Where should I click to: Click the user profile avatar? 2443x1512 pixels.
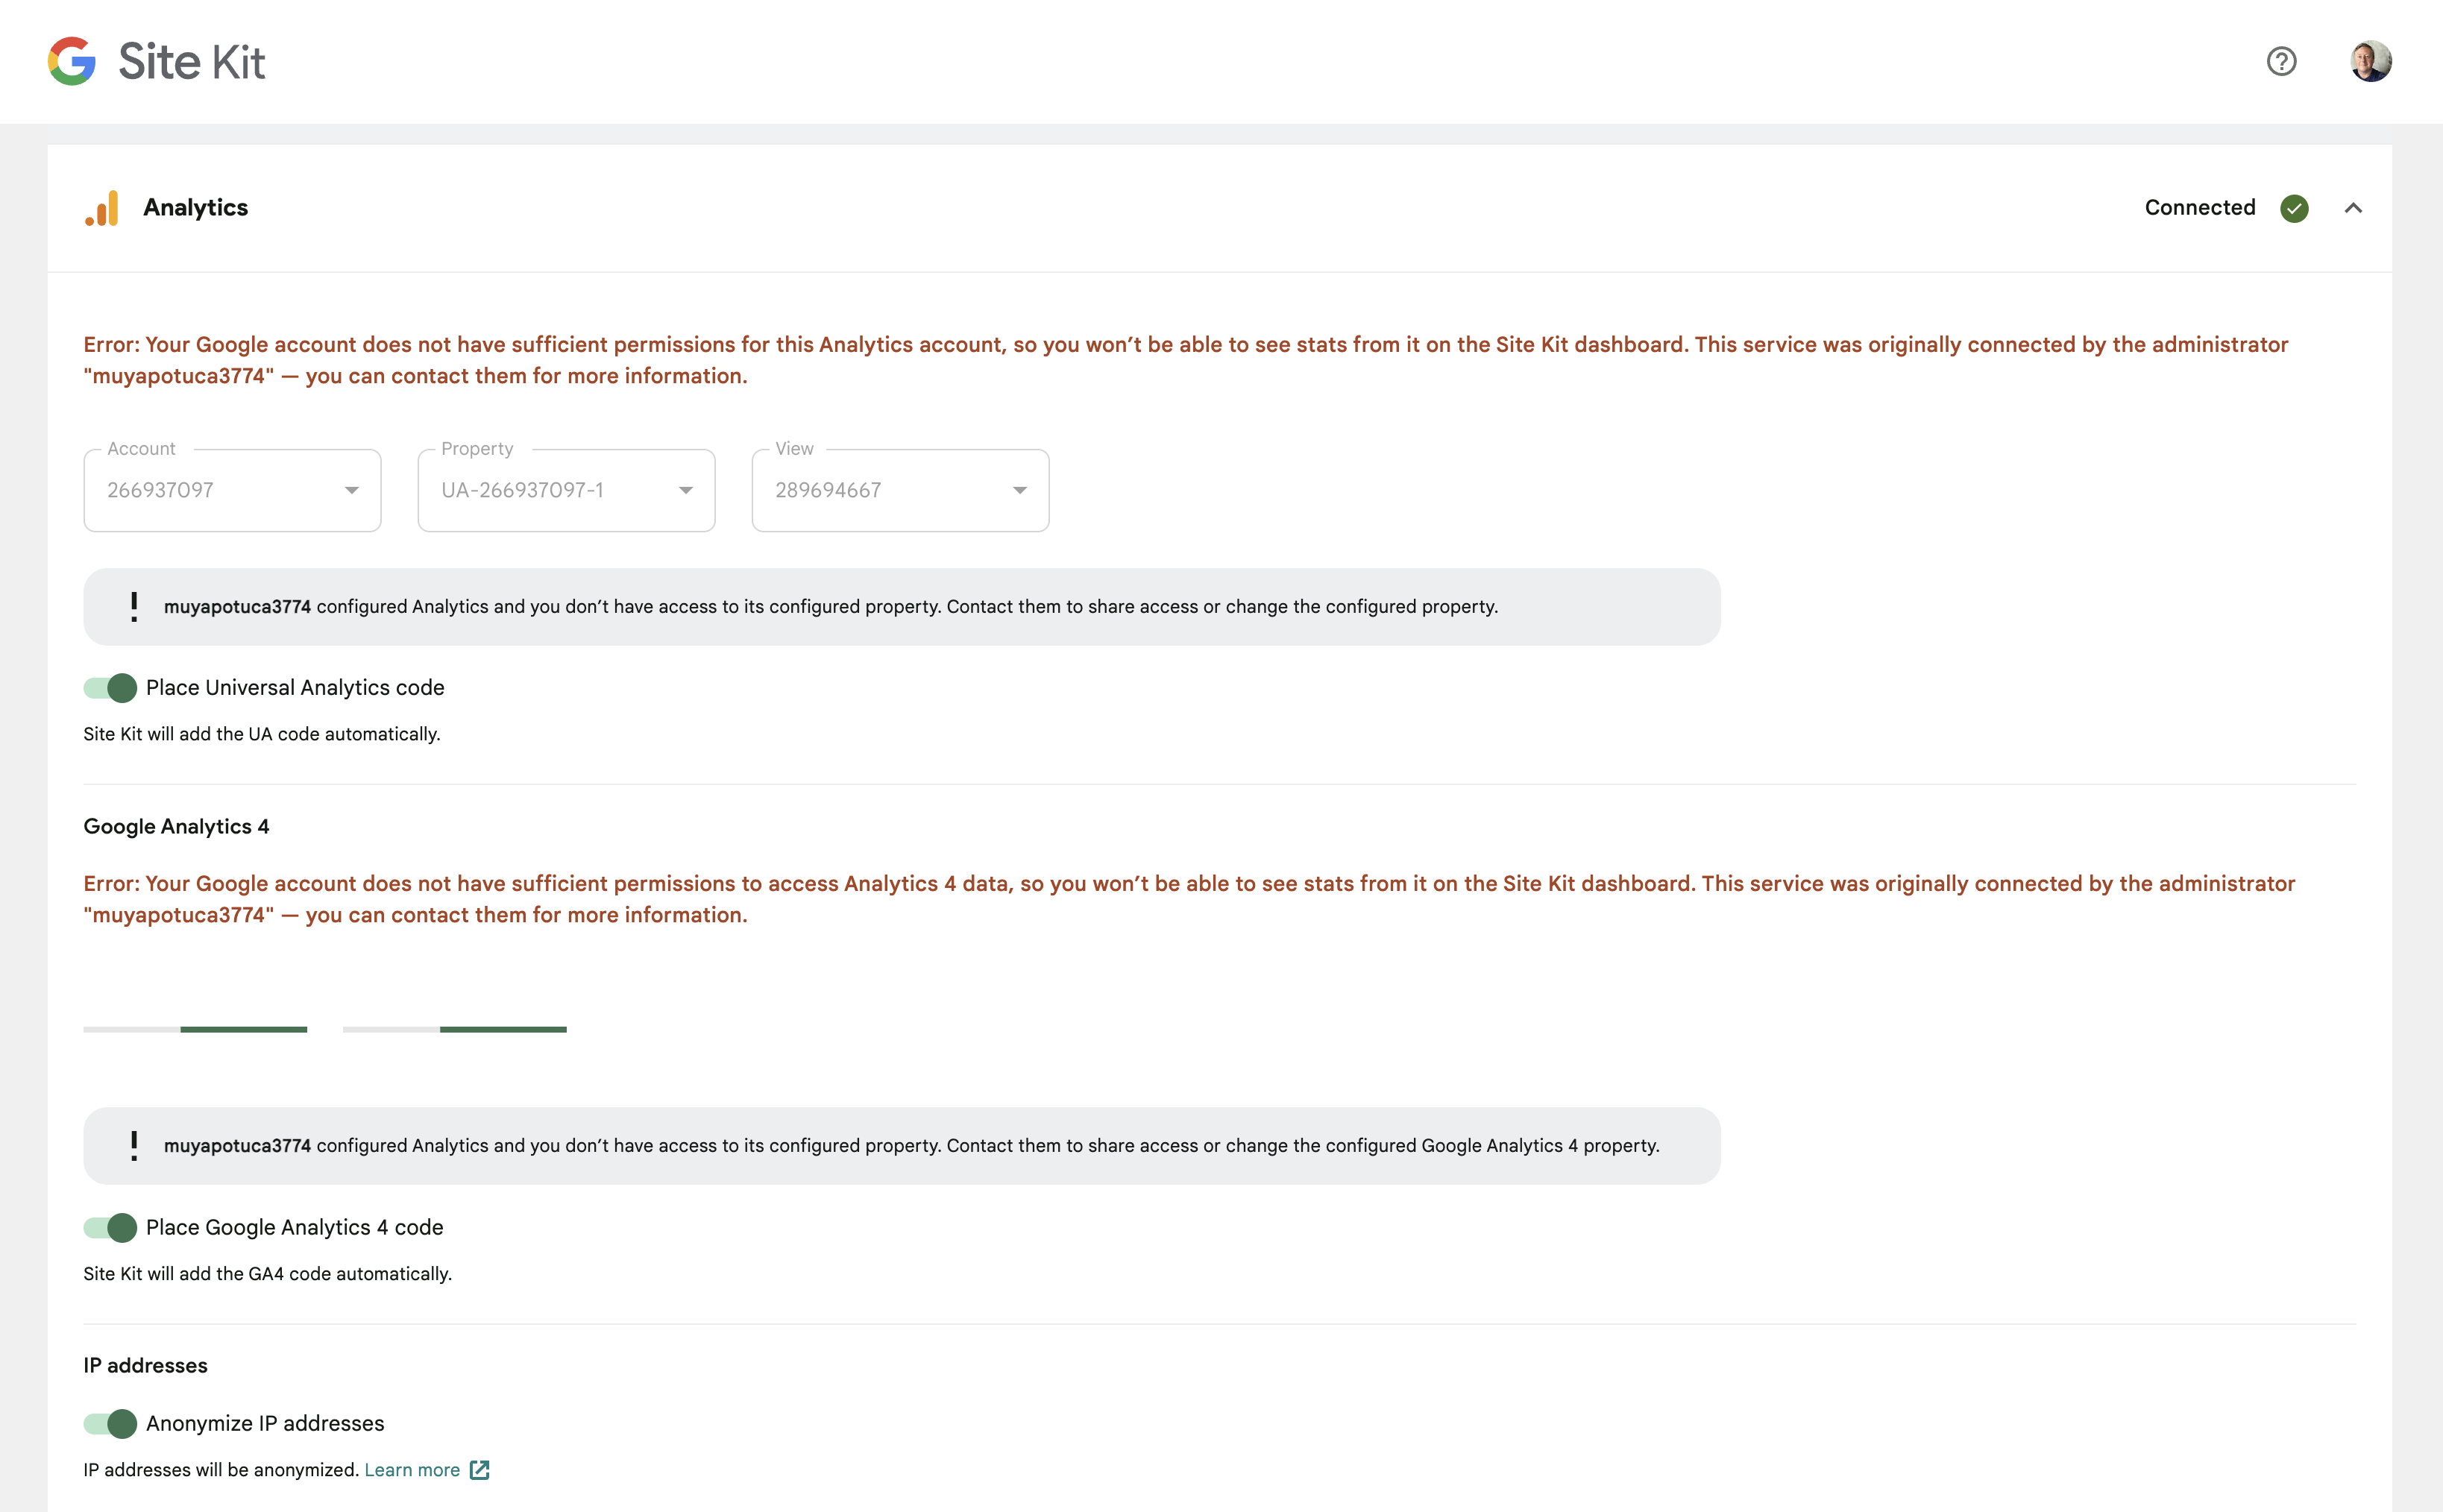2370,61
